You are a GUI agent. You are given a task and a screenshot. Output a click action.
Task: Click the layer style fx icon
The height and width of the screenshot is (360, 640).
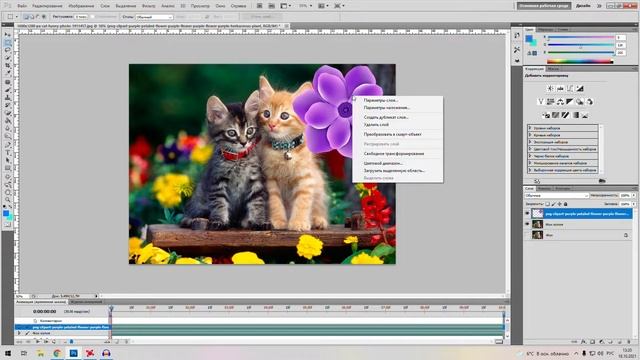(584, 342)
